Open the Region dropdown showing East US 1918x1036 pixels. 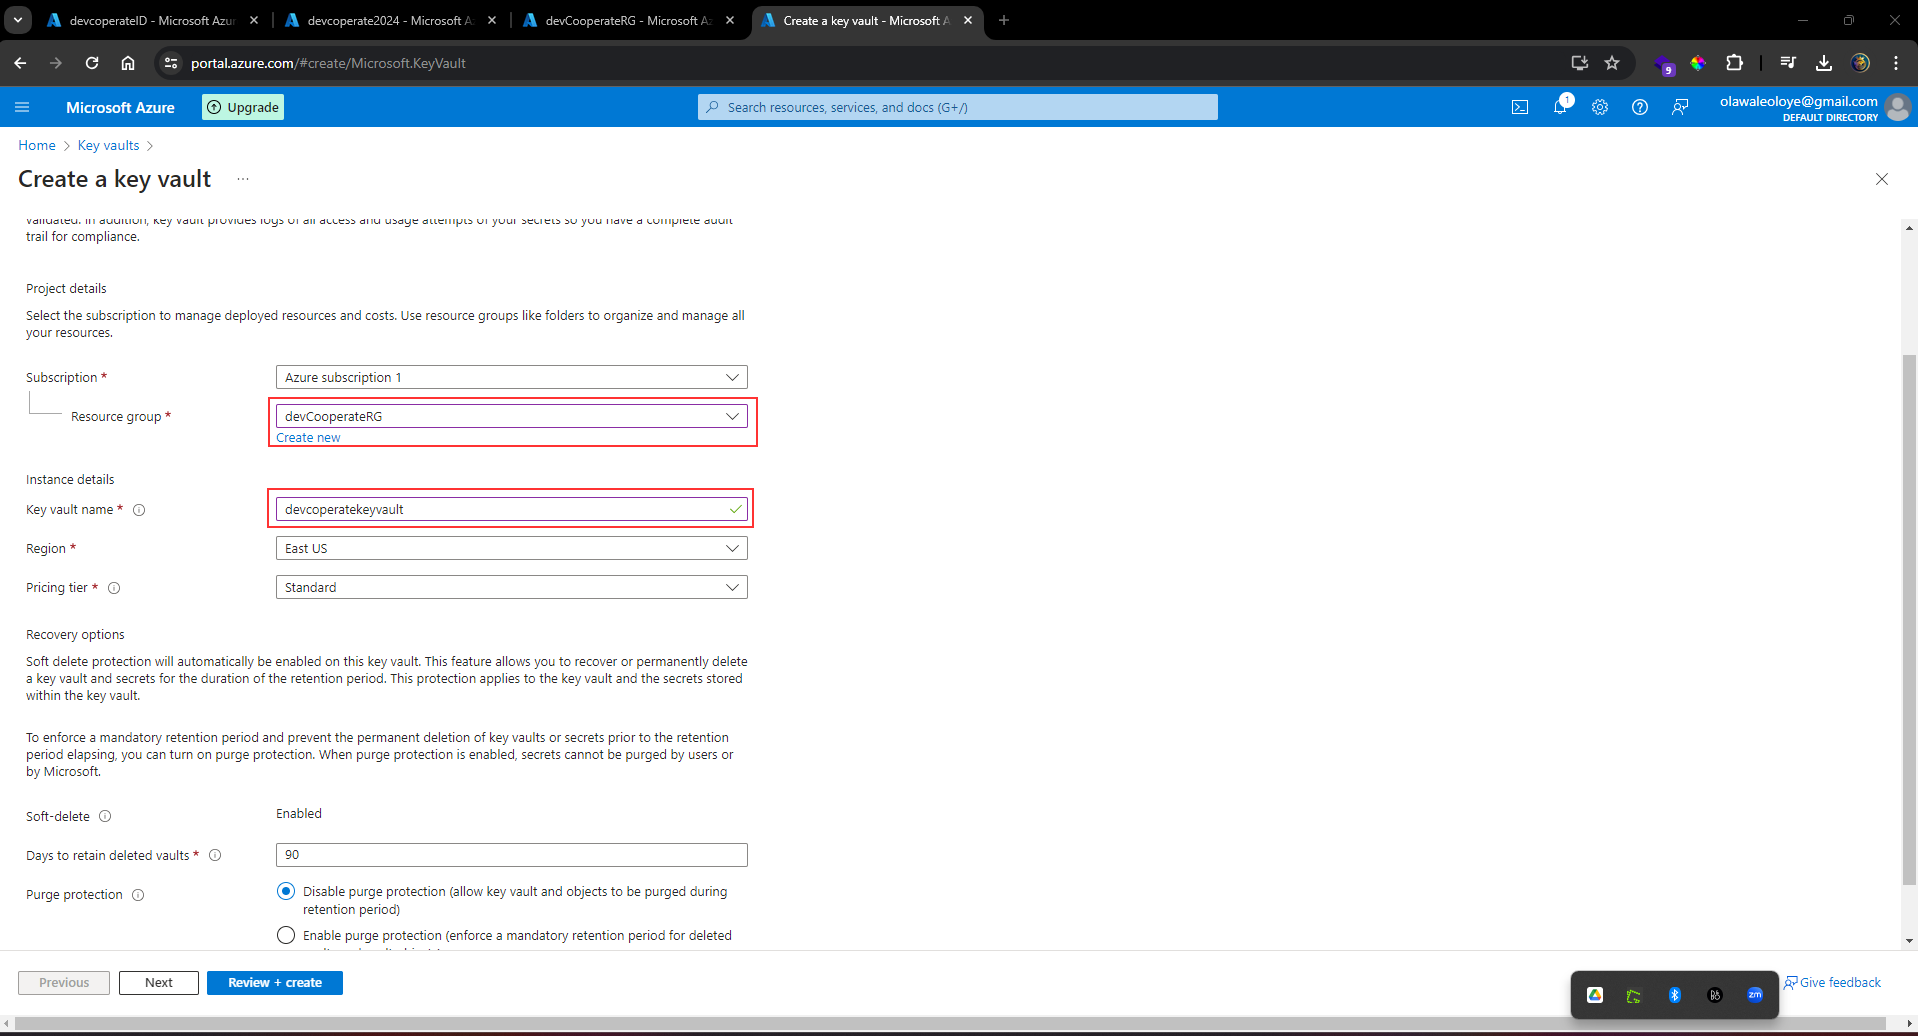[x=512, y=548]
